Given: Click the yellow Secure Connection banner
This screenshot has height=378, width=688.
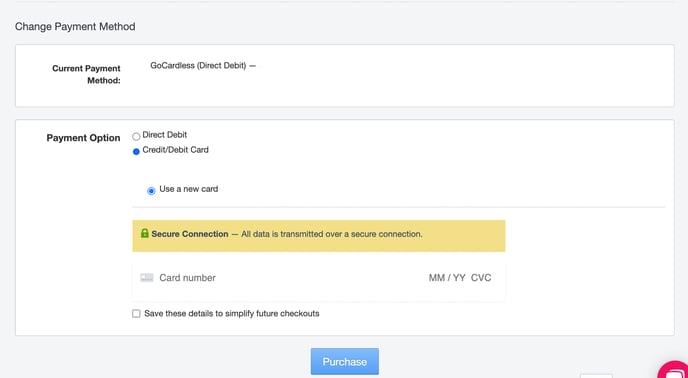Looking at the screenshot, I should pyautogui.click(x=319, y=236).
